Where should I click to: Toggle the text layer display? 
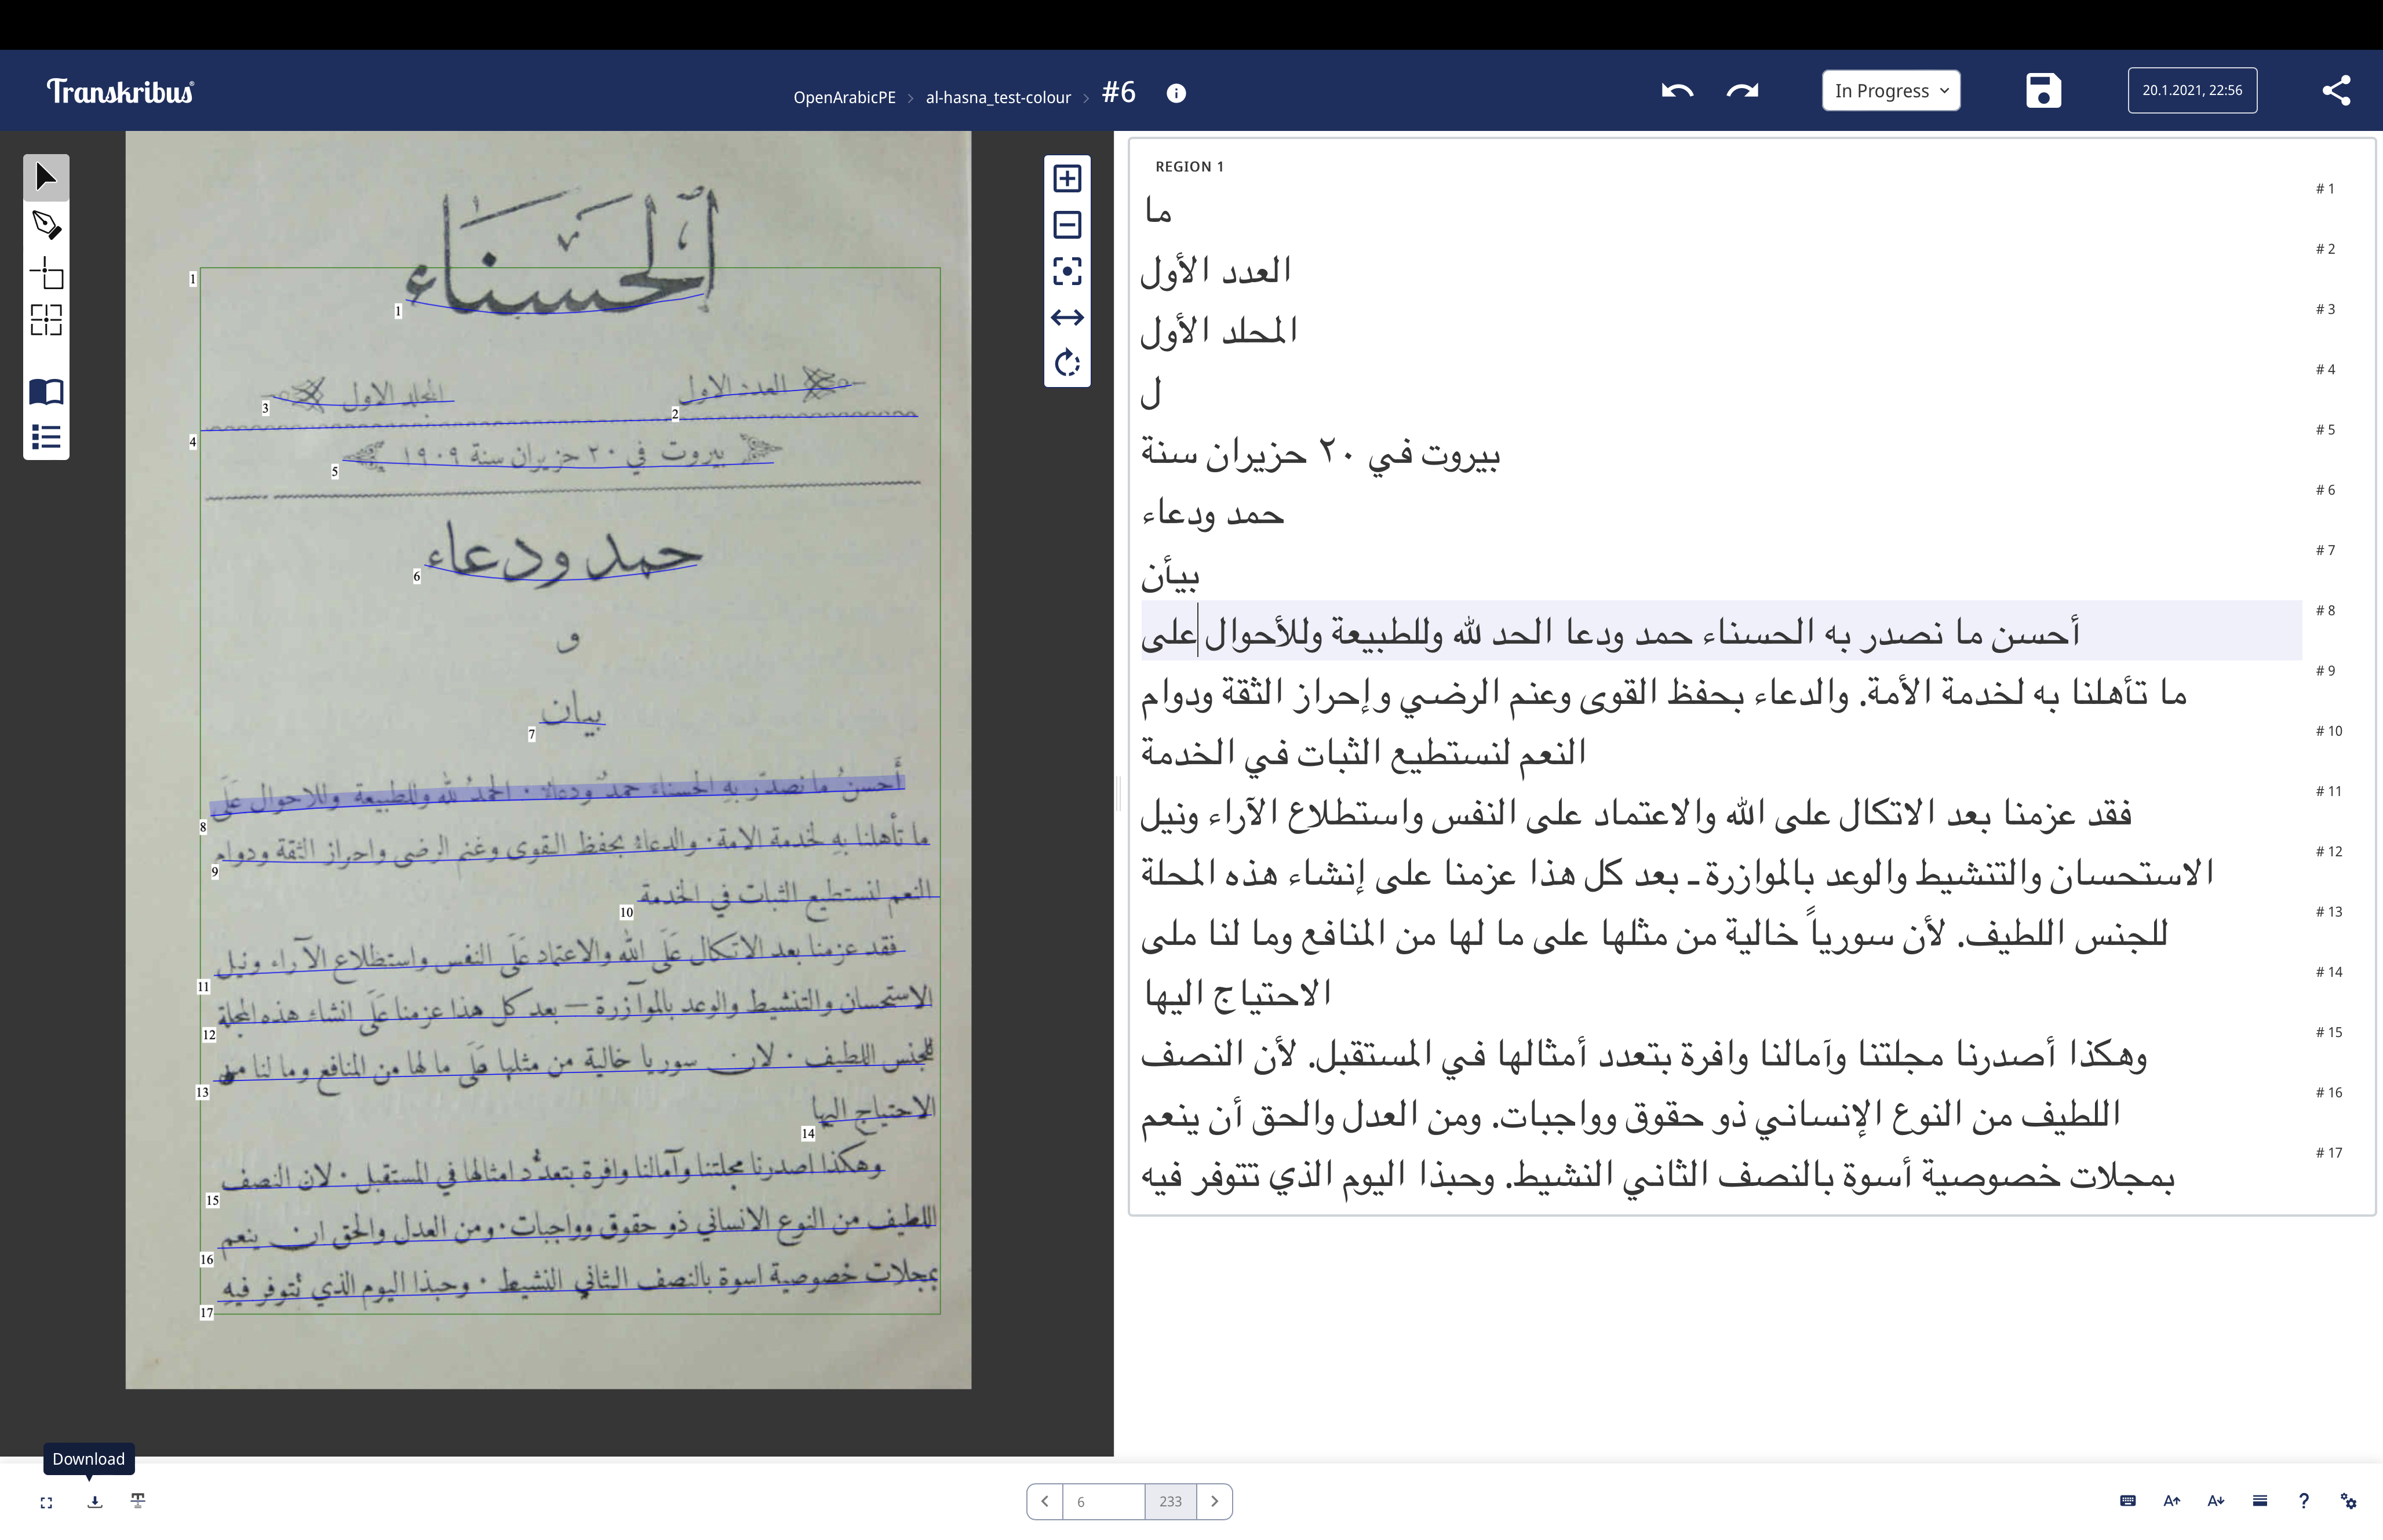(x=138, y=1501)
